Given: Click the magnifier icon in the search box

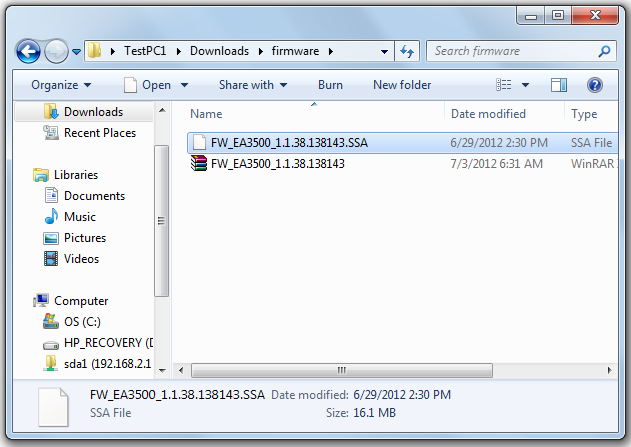Looking at the screenshot, I should click(x=604, y=51).
